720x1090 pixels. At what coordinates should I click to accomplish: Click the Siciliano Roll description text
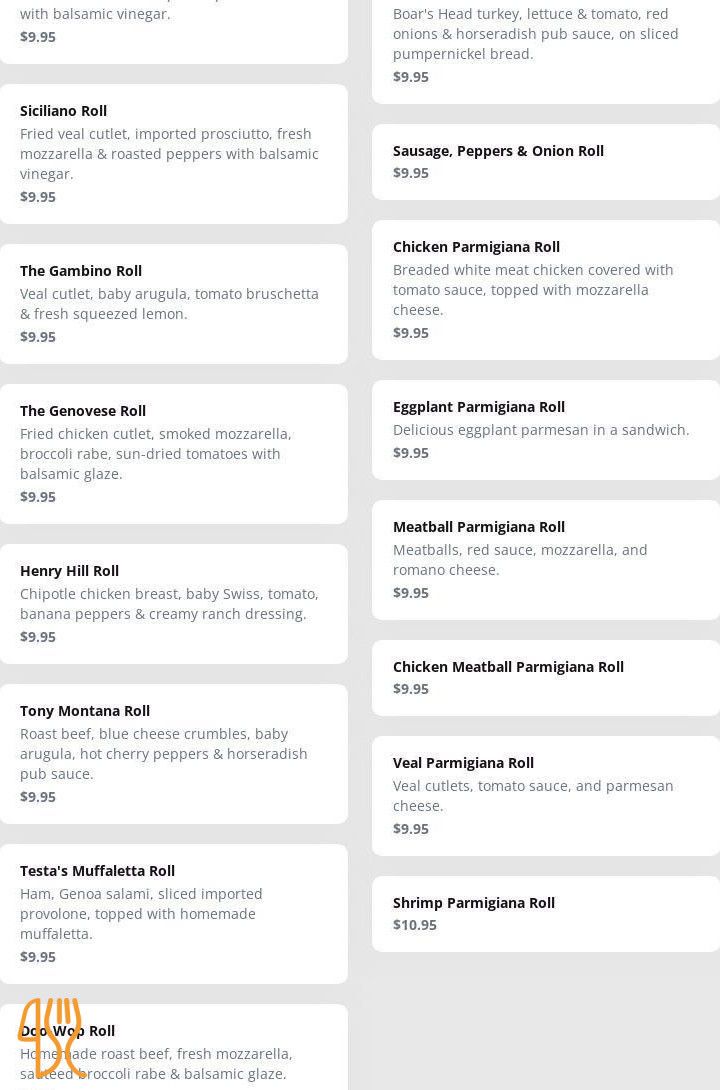click(x=169, y=154)
